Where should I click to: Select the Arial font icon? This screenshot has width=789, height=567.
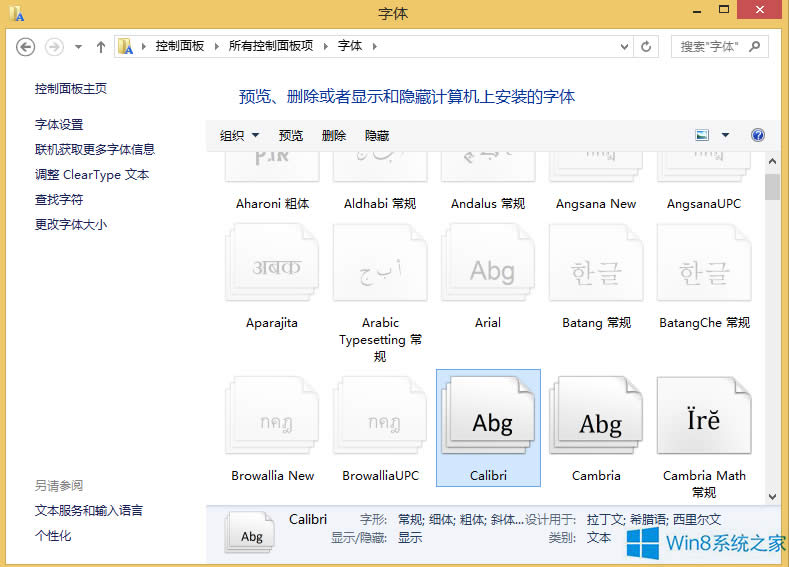(x=488, y=263)
